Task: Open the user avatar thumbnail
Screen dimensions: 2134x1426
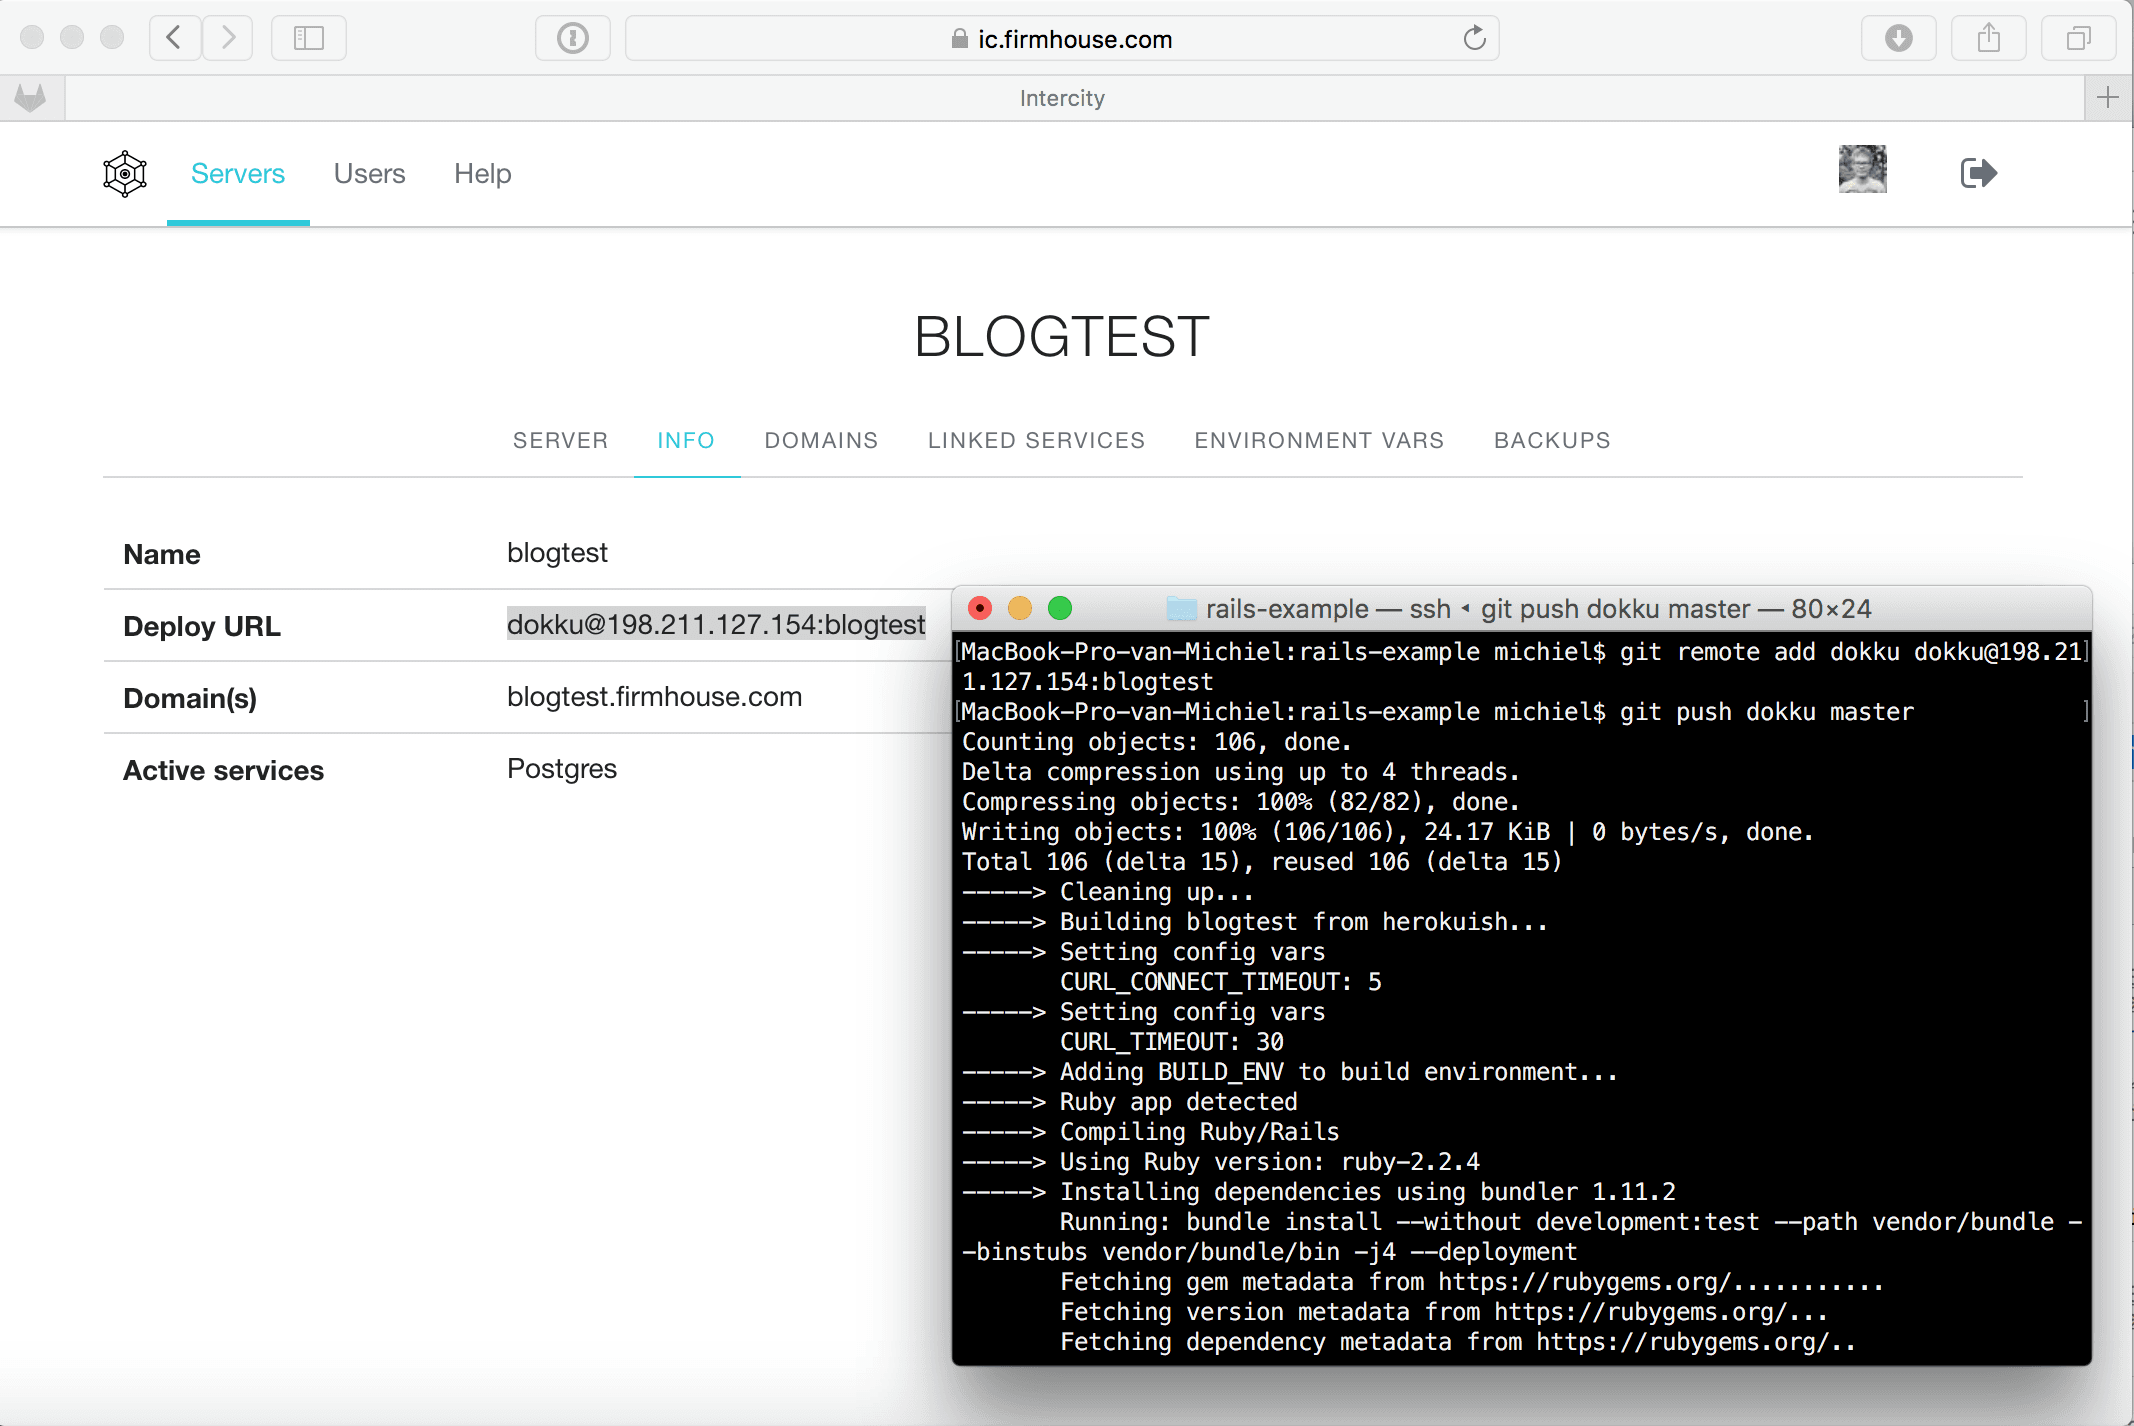Action: 1862,169
